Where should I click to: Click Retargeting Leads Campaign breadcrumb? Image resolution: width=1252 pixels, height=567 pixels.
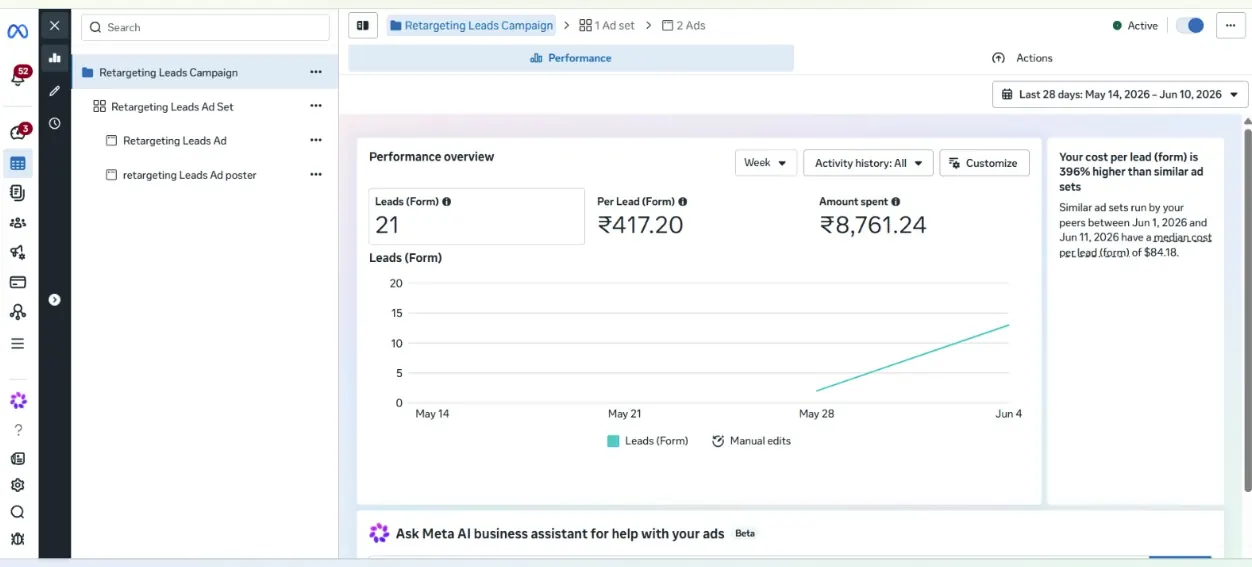(x=471, y=26)
